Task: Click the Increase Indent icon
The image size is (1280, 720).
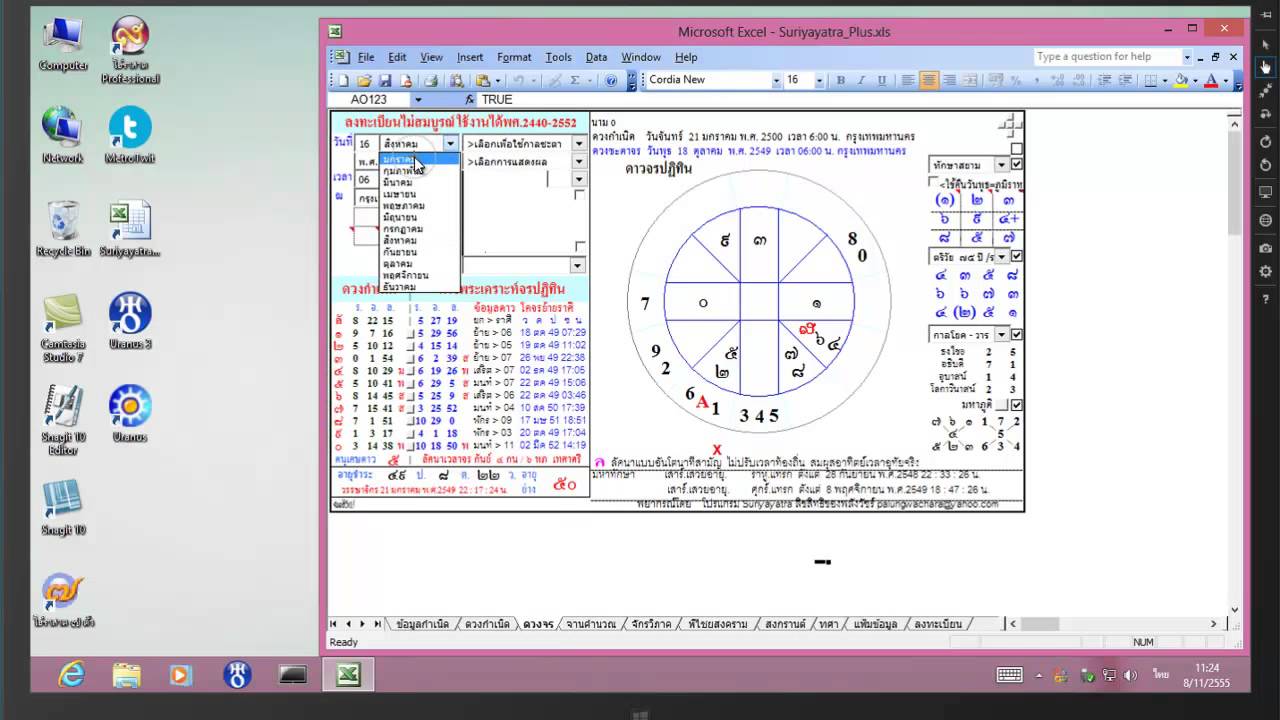Action: [x=1124, y=81]
